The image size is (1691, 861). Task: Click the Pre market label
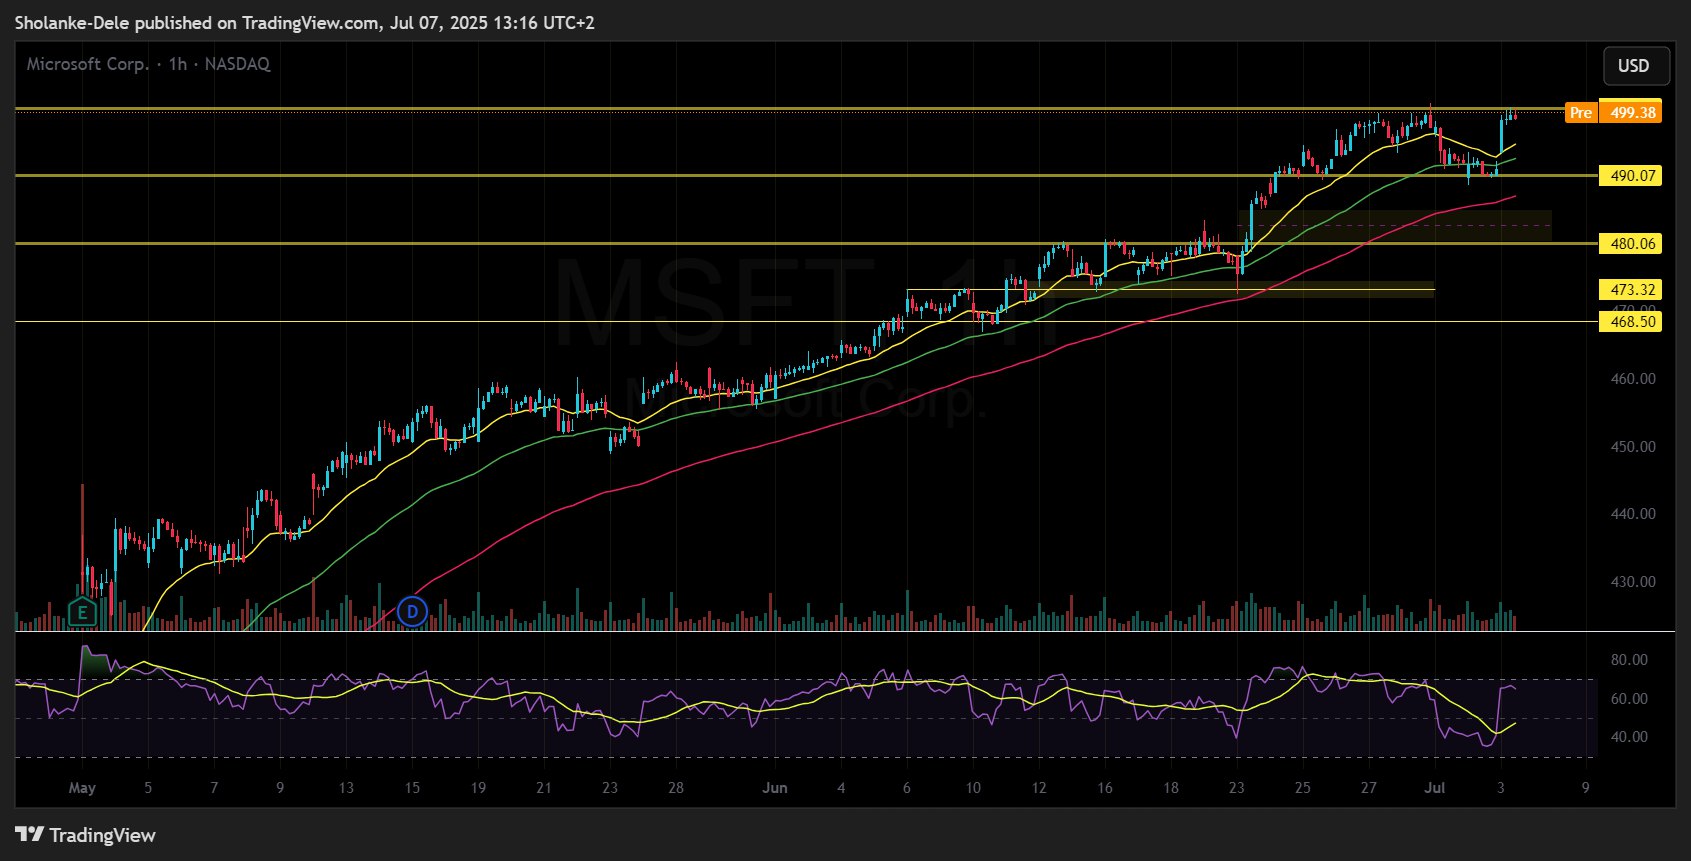point(1581,112)
